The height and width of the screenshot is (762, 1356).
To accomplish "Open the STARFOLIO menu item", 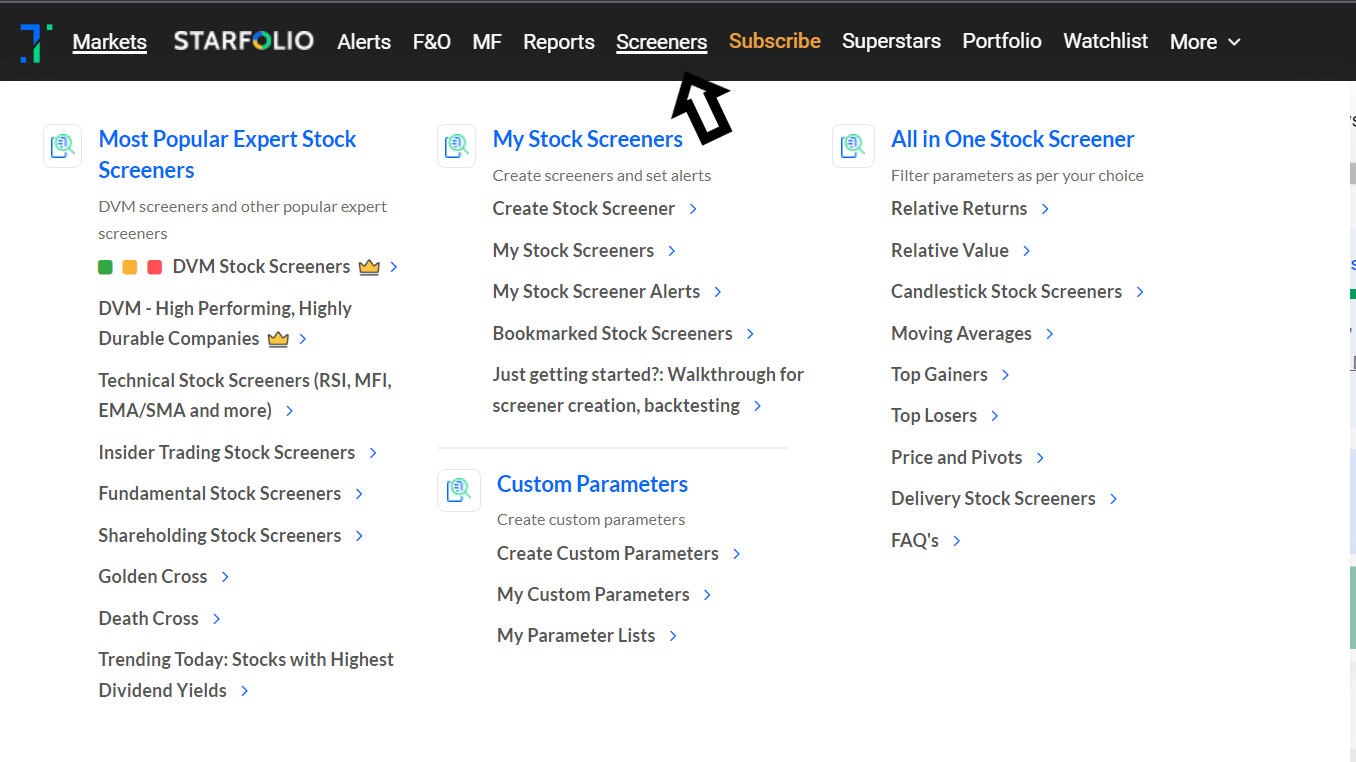I will pos(244,41).
